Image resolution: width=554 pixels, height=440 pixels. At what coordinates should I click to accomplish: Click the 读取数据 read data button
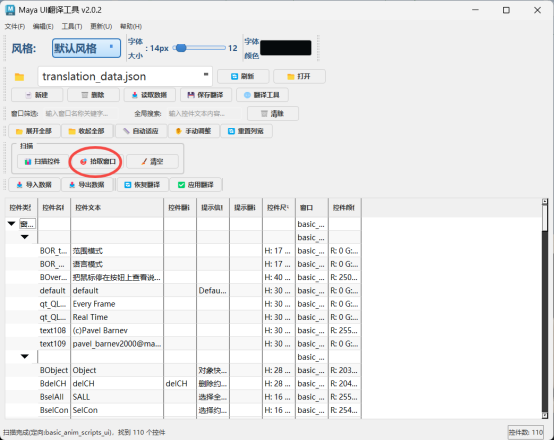(149, 95)
